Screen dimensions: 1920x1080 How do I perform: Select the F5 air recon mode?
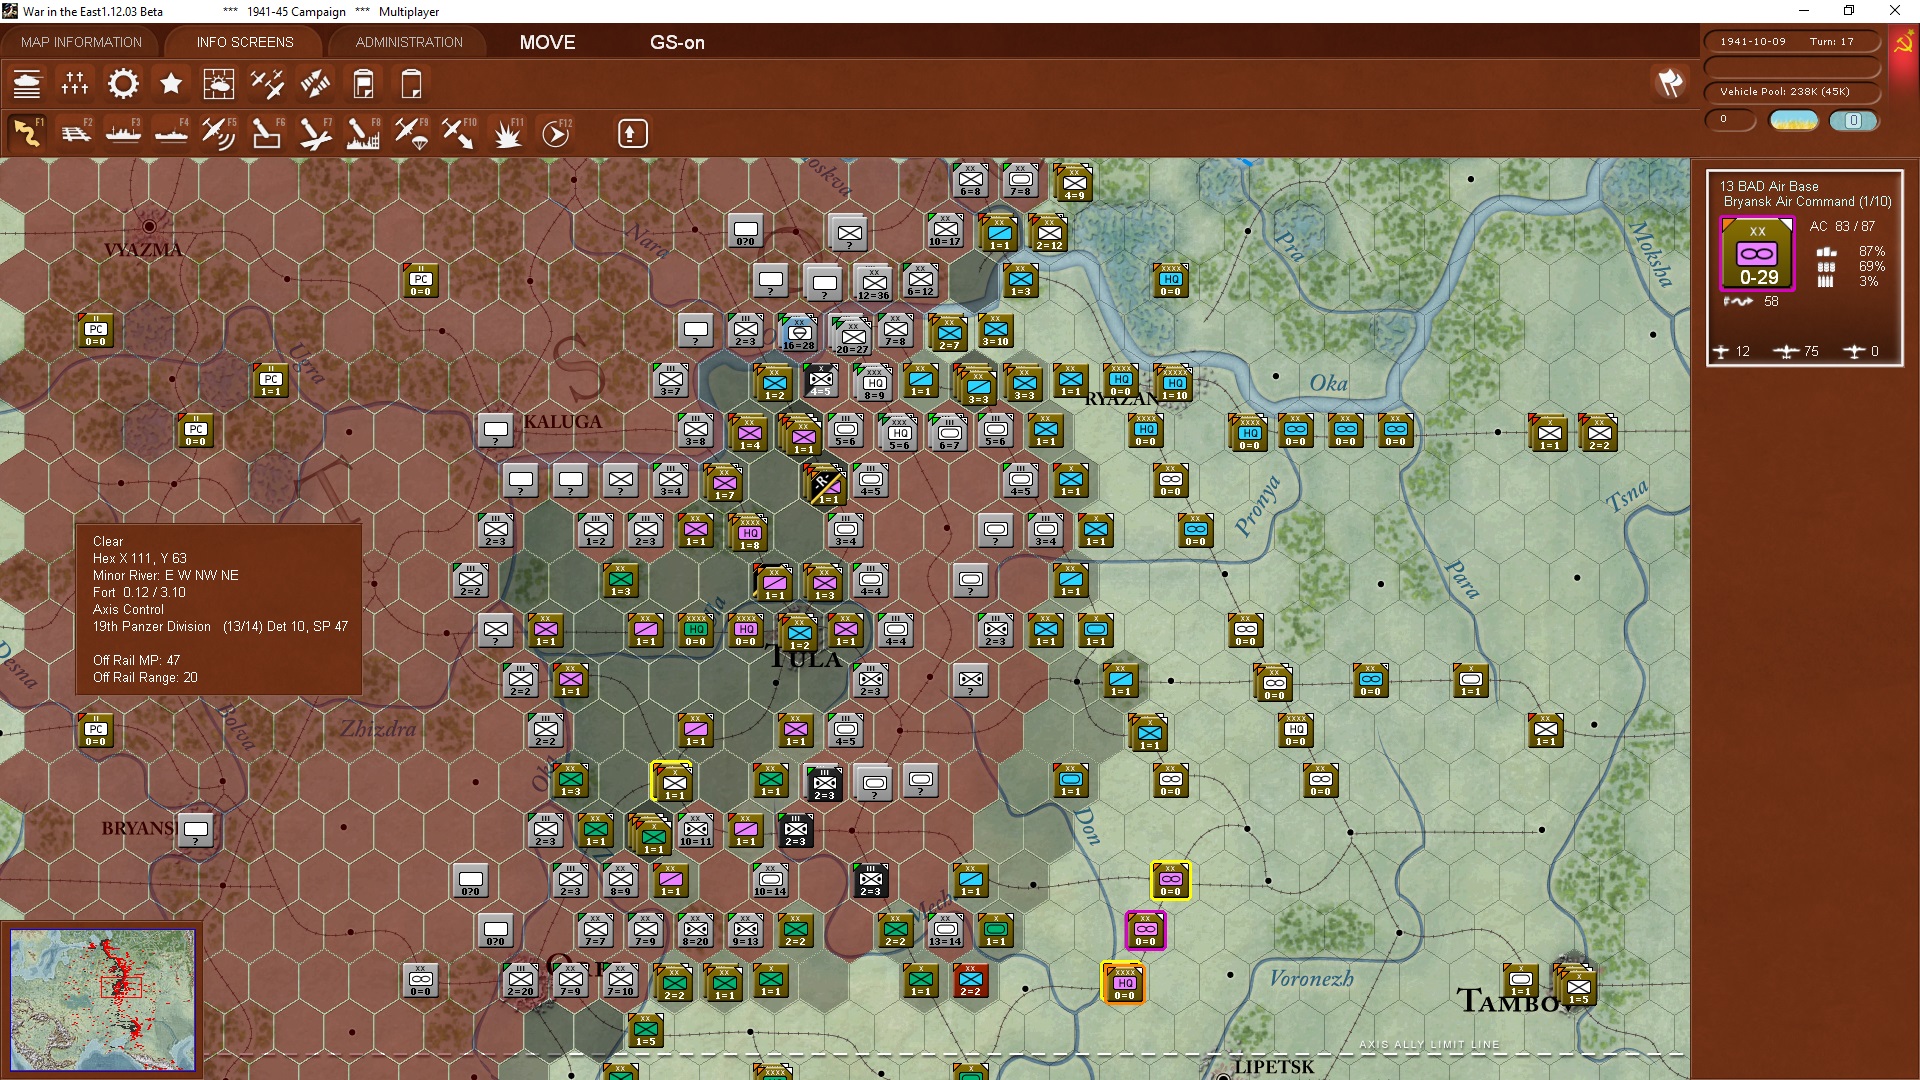click(x=219, y=133)
